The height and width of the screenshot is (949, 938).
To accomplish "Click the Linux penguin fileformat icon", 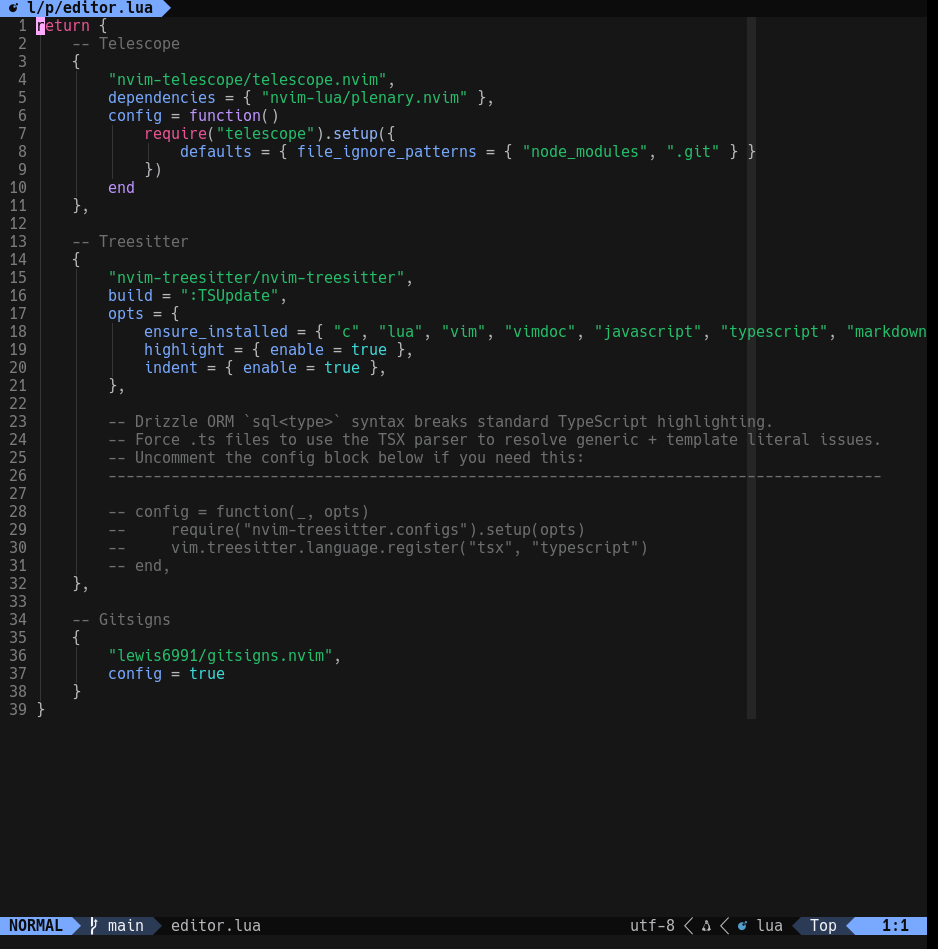I will [706, 926].
